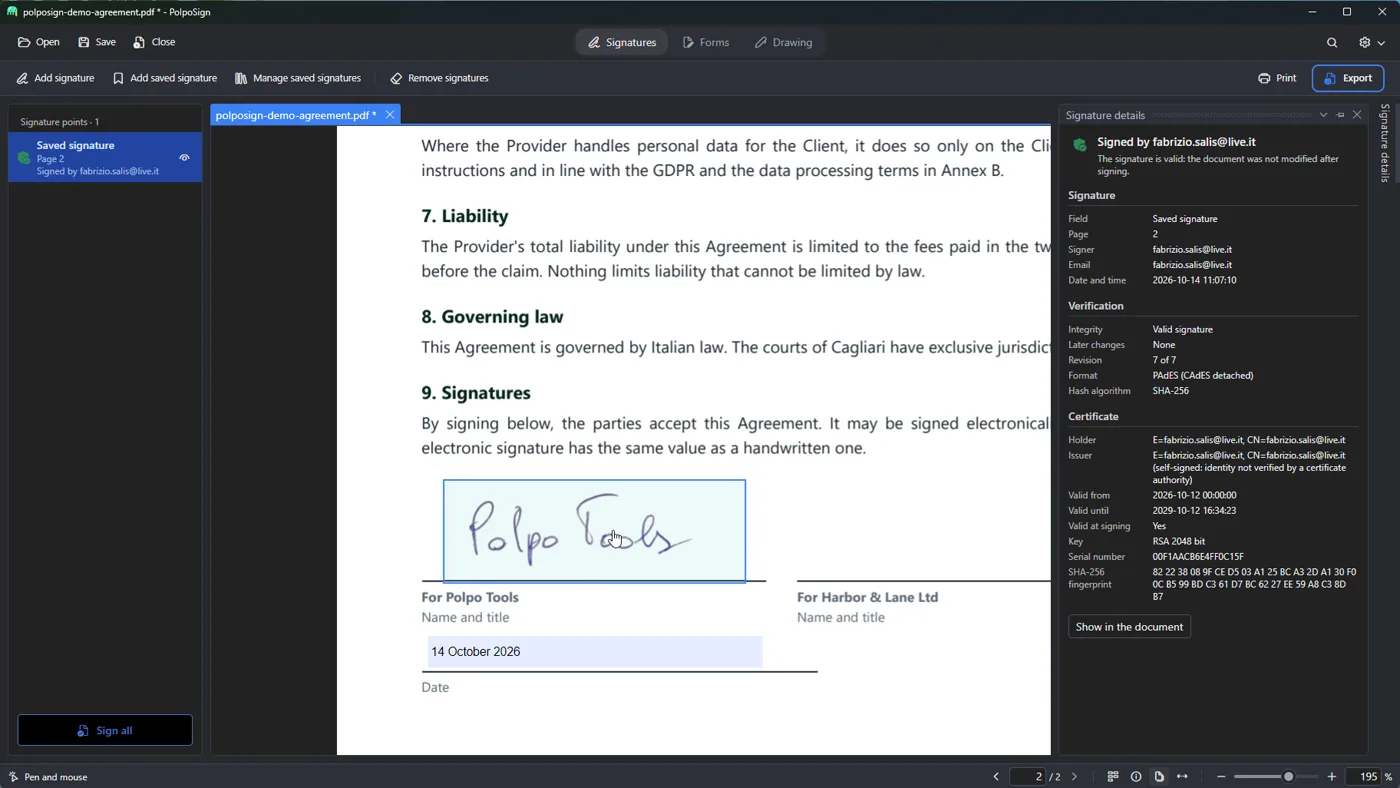
Task: Click the page number input box
Action: point(1027,777)
